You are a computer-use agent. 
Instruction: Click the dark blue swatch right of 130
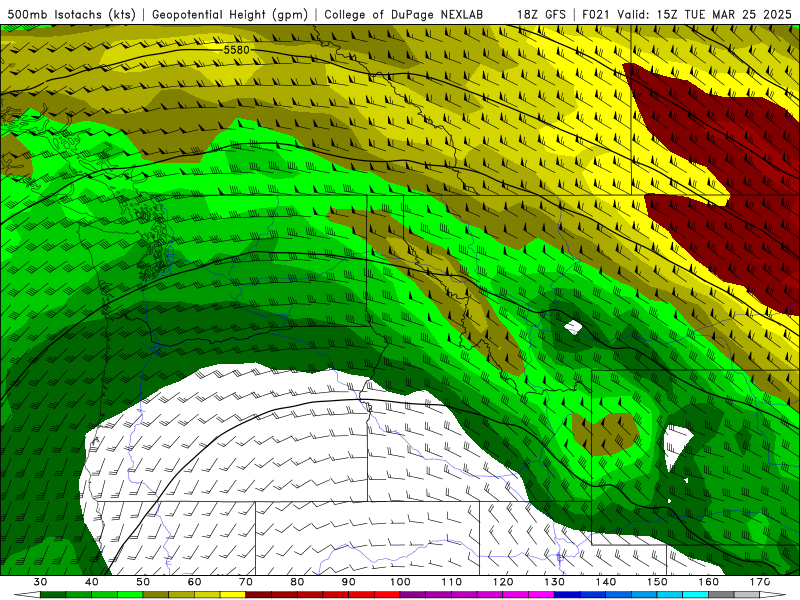567,595
